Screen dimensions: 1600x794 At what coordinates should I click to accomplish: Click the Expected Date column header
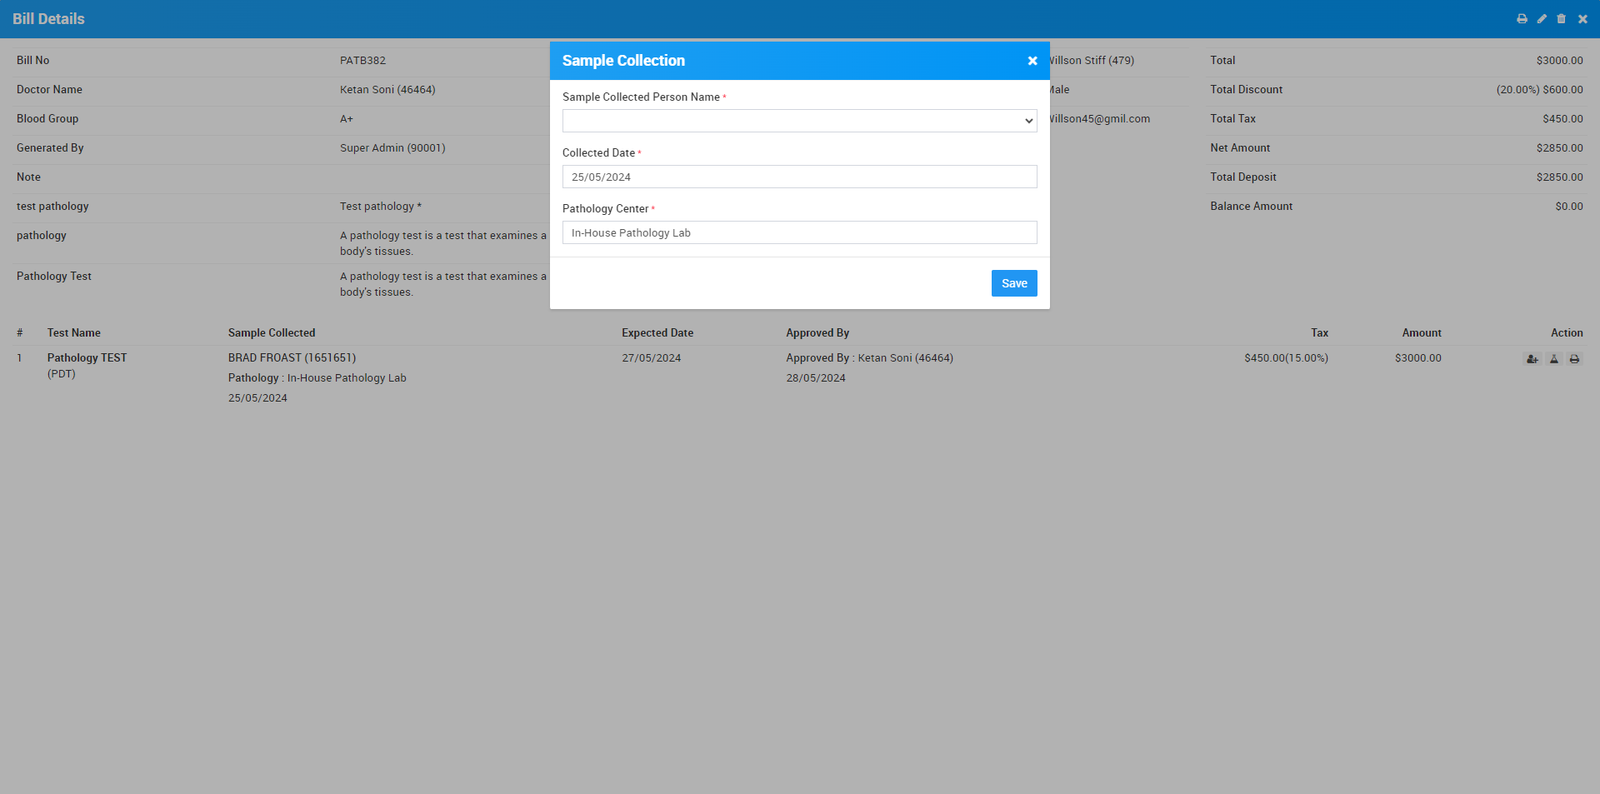657,333
